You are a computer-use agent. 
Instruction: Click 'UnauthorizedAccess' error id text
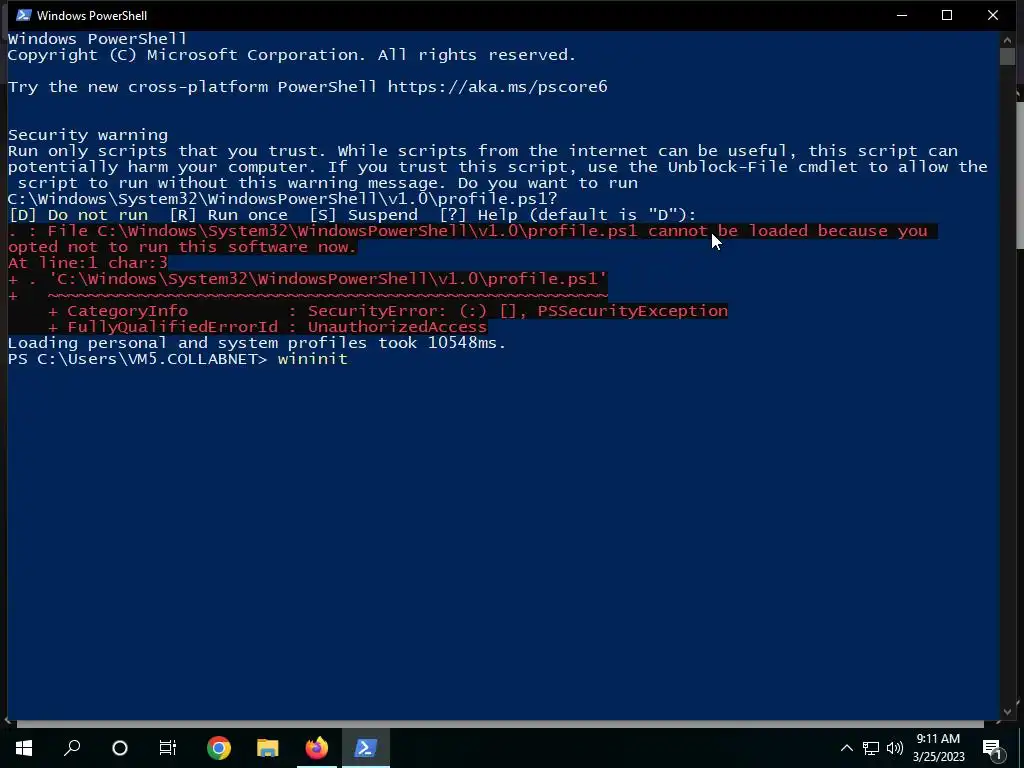click(397, 327)
